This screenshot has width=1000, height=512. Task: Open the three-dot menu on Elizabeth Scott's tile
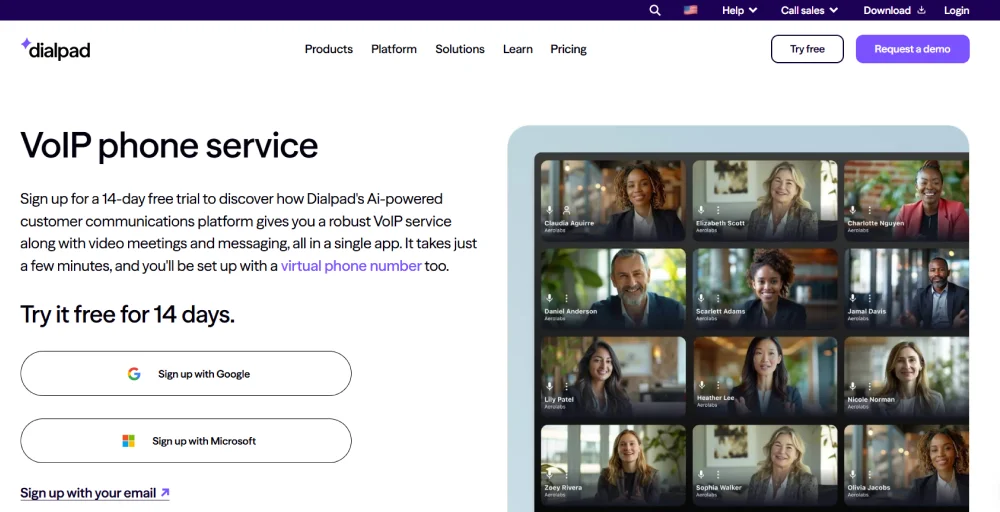(x=718, y=210)
